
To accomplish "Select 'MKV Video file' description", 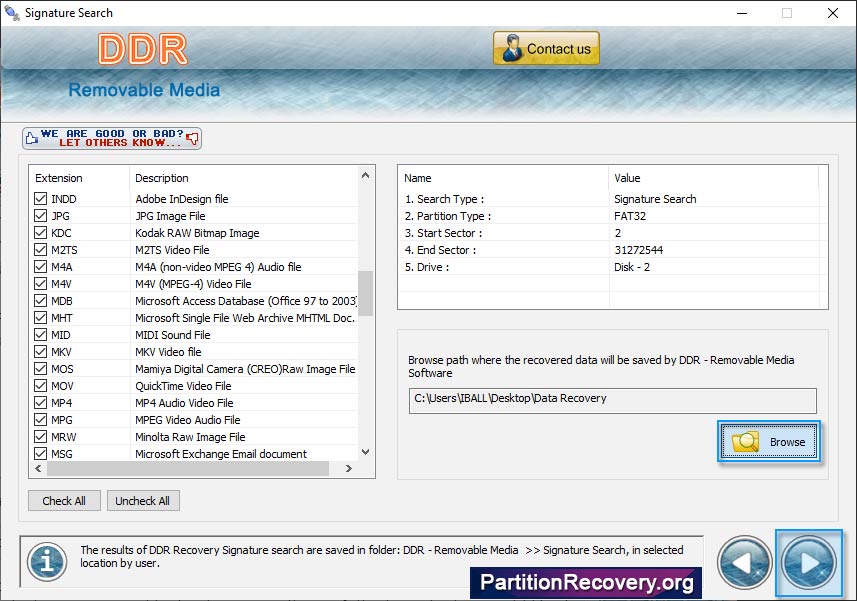I will pyautogui.click(x=168, y=351).
